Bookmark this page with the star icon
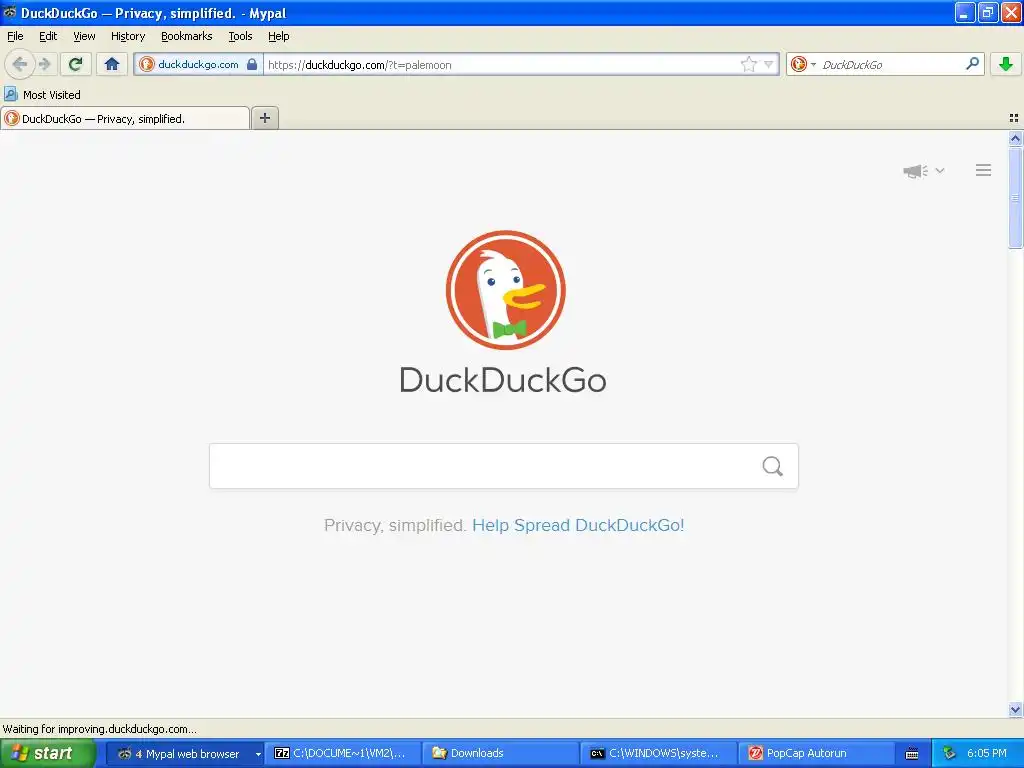 (748, 64)
